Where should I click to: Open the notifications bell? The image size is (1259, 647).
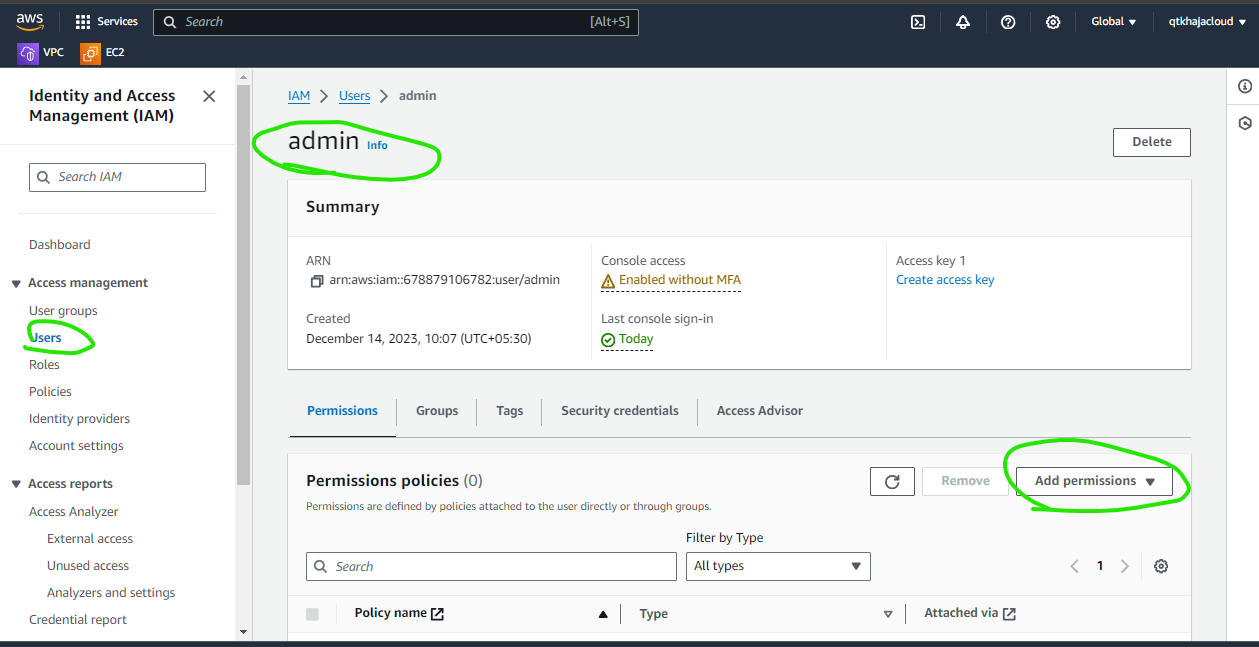[x=963, y=22]
